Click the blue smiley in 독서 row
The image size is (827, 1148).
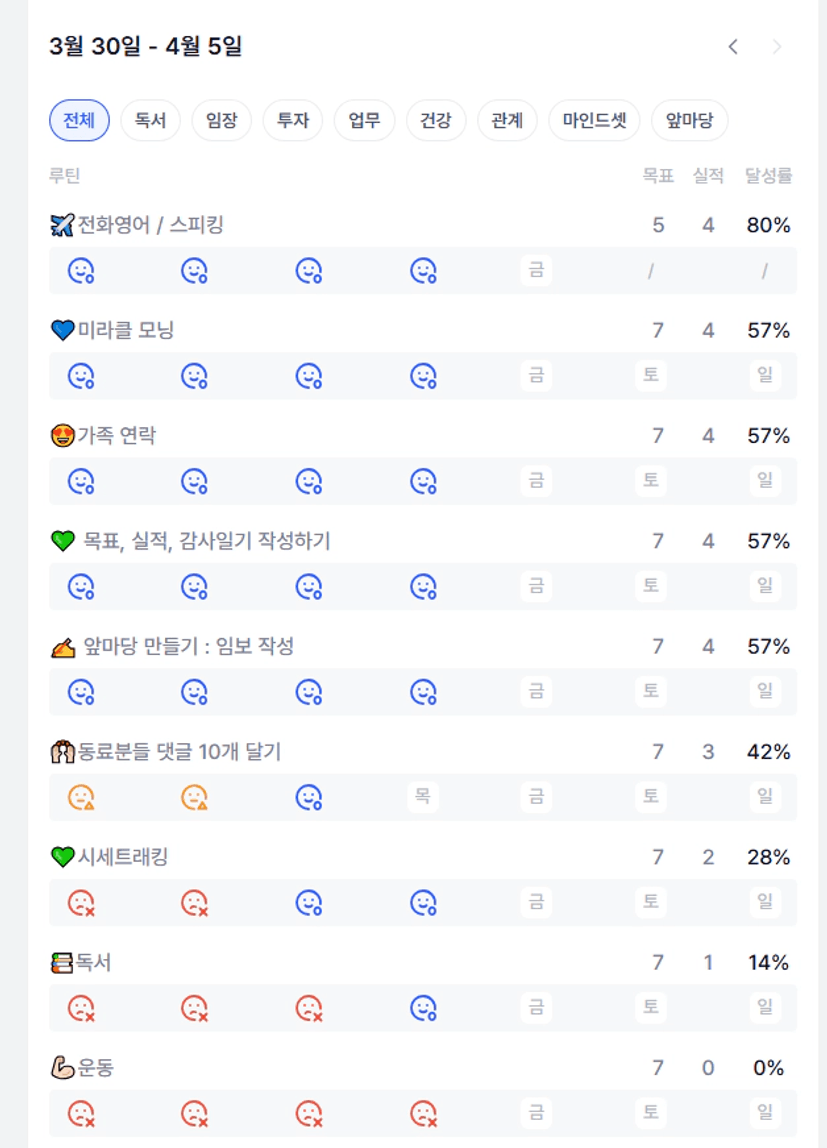[x=423, y=1008]
